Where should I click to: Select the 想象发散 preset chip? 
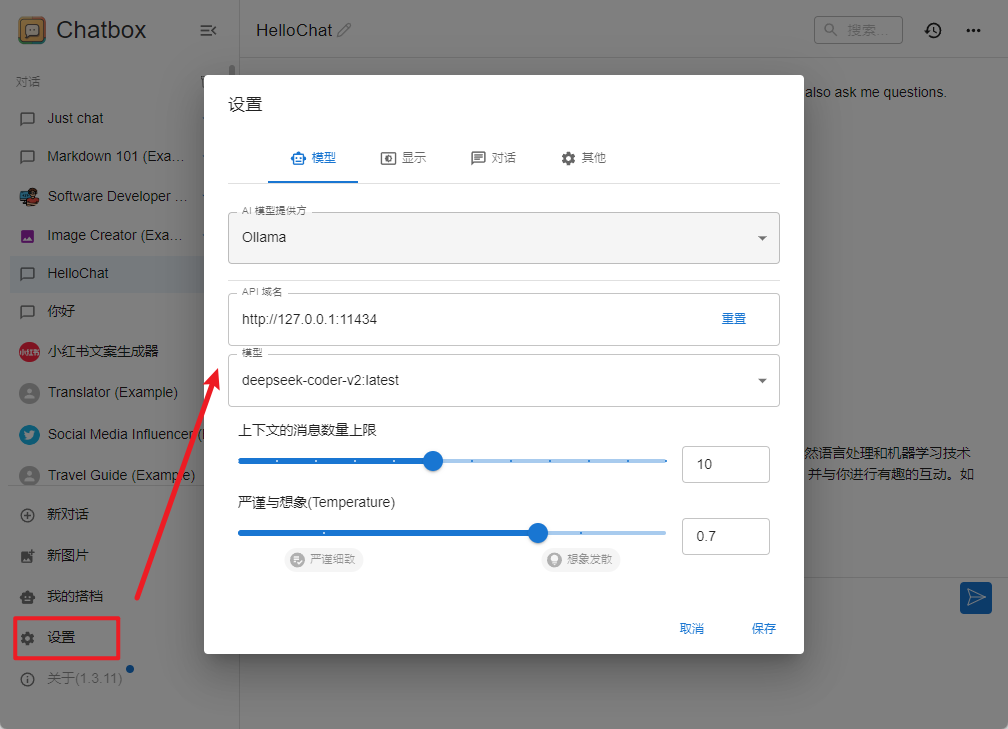click(x=581, y=559)
